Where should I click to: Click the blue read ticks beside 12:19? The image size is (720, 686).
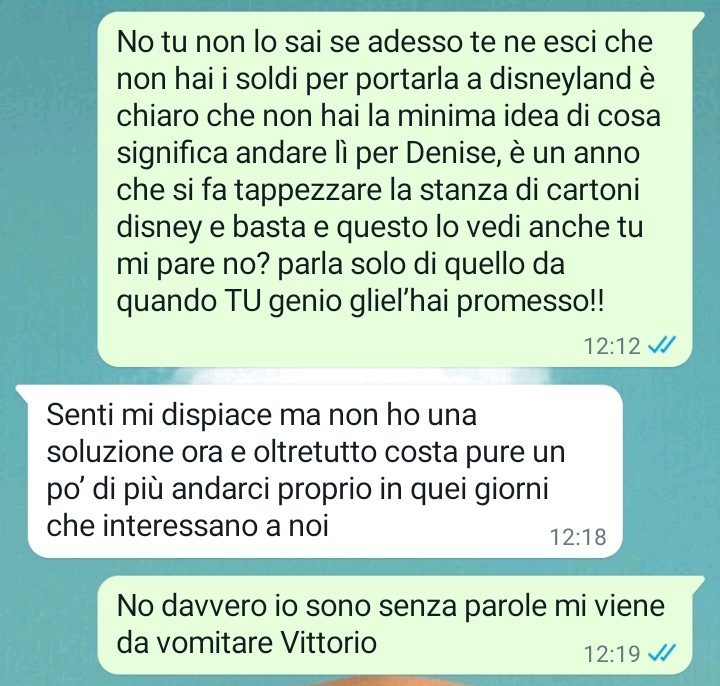click(661, 652)
